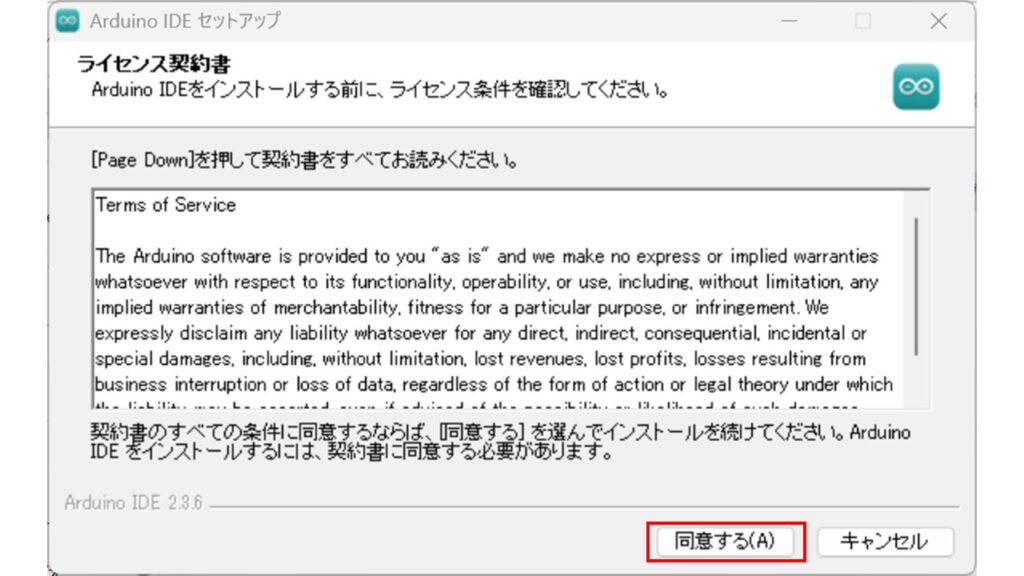Click the "Arduino IDE 2.3.6" version label
This screenshot has height=576, width=1024.
click(133, 502)
